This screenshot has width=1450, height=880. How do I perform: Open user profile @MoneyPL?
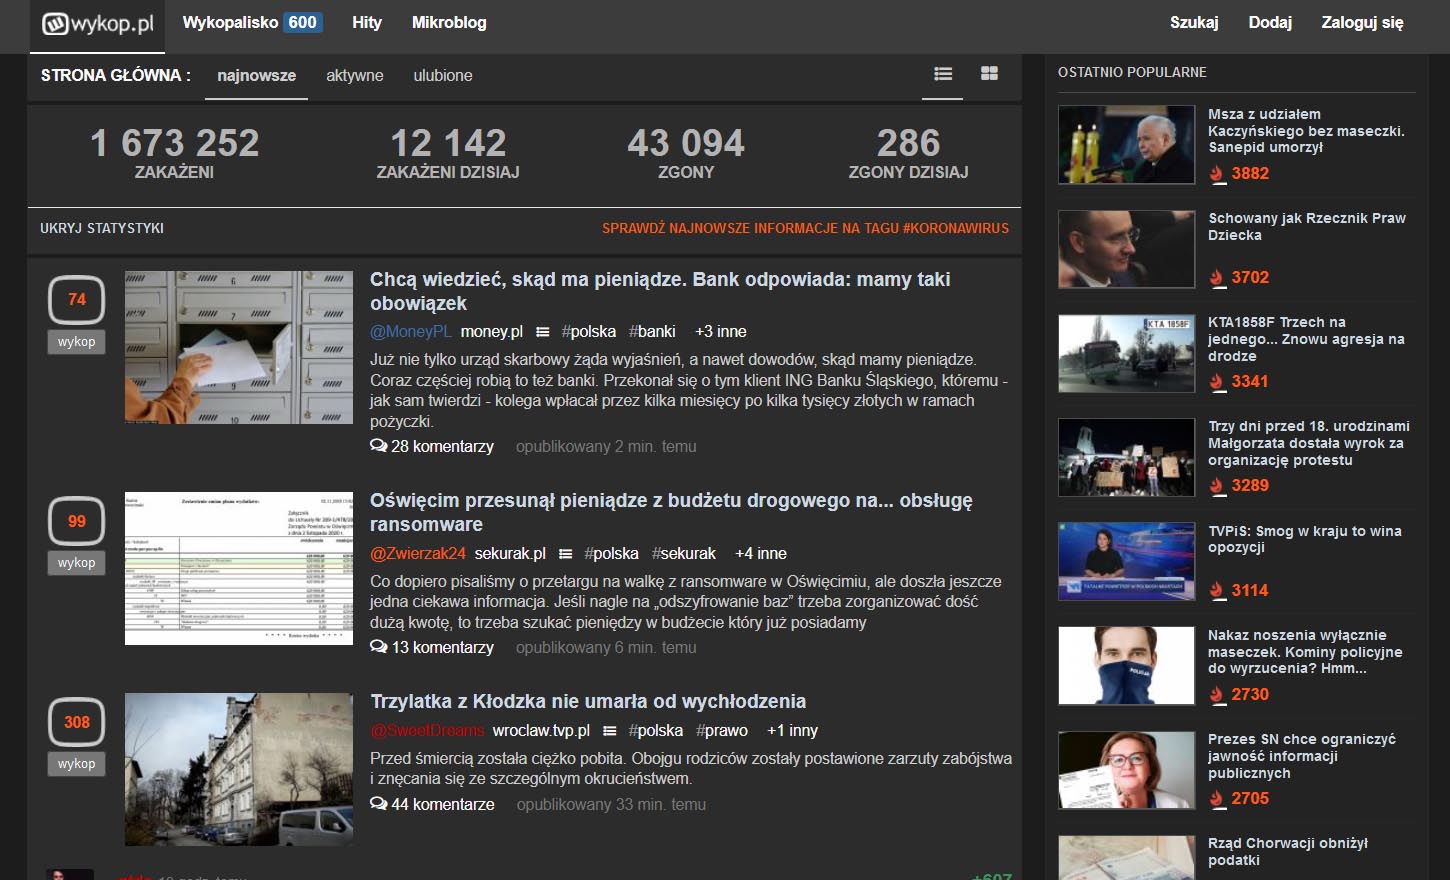coord(411,332)
